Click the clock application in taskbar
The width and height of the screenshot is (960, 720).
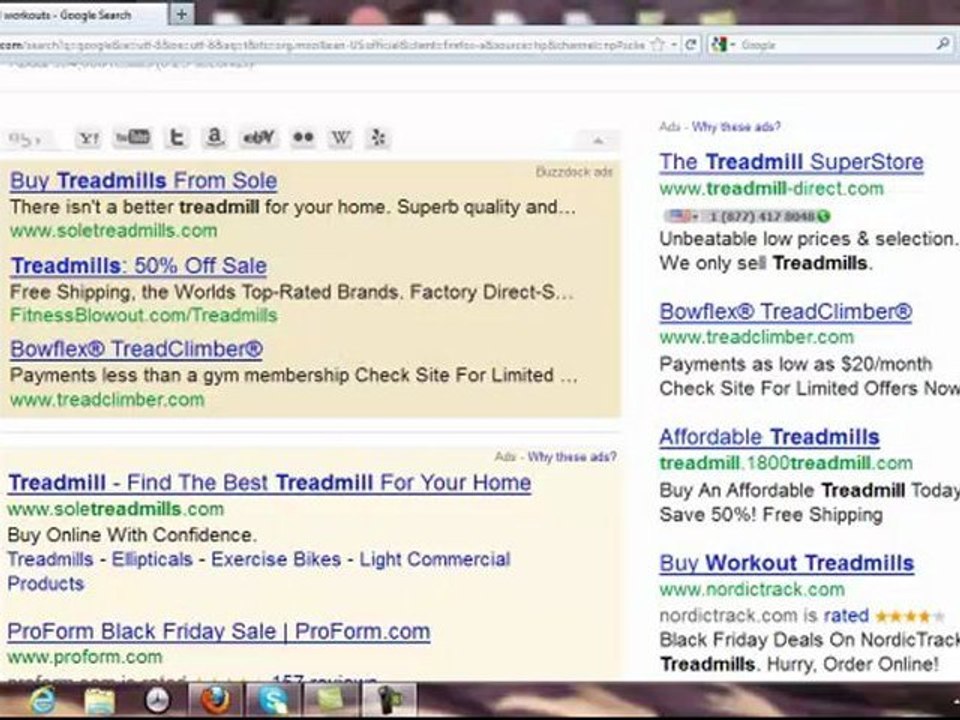click(x=157, y=700)
